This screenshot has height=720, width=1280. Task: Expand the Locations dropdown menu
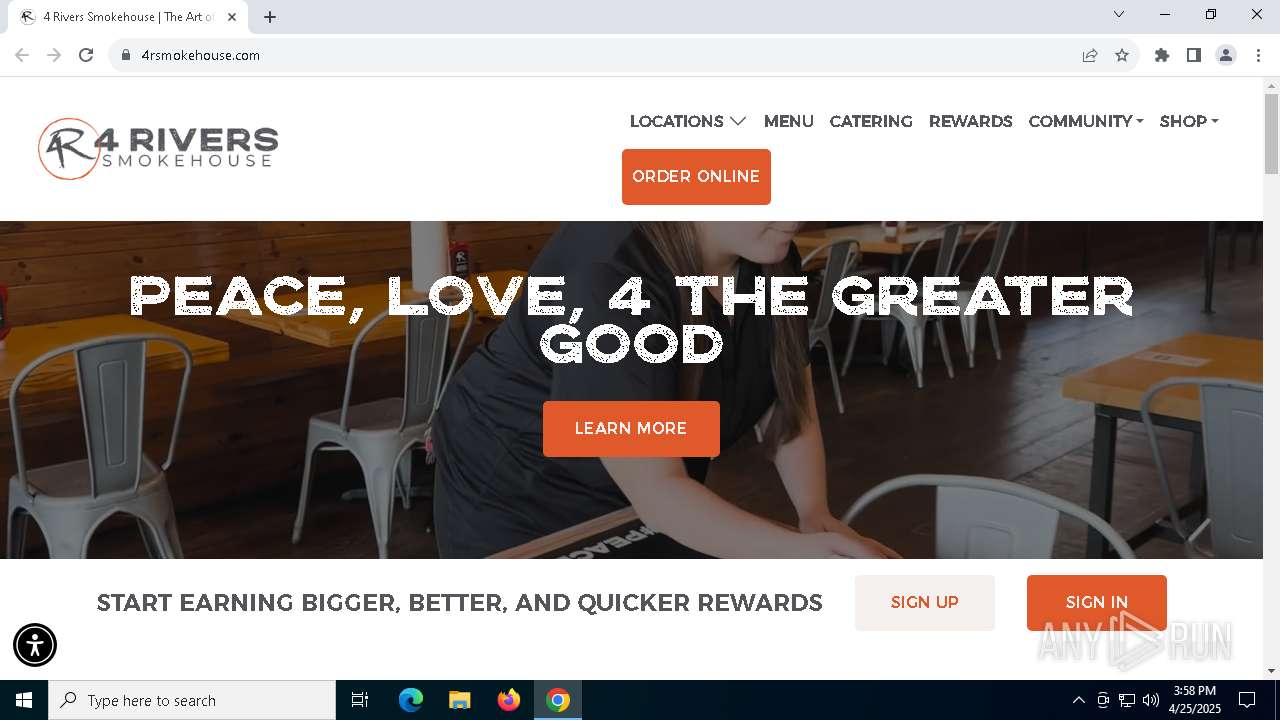pos(688,121)
